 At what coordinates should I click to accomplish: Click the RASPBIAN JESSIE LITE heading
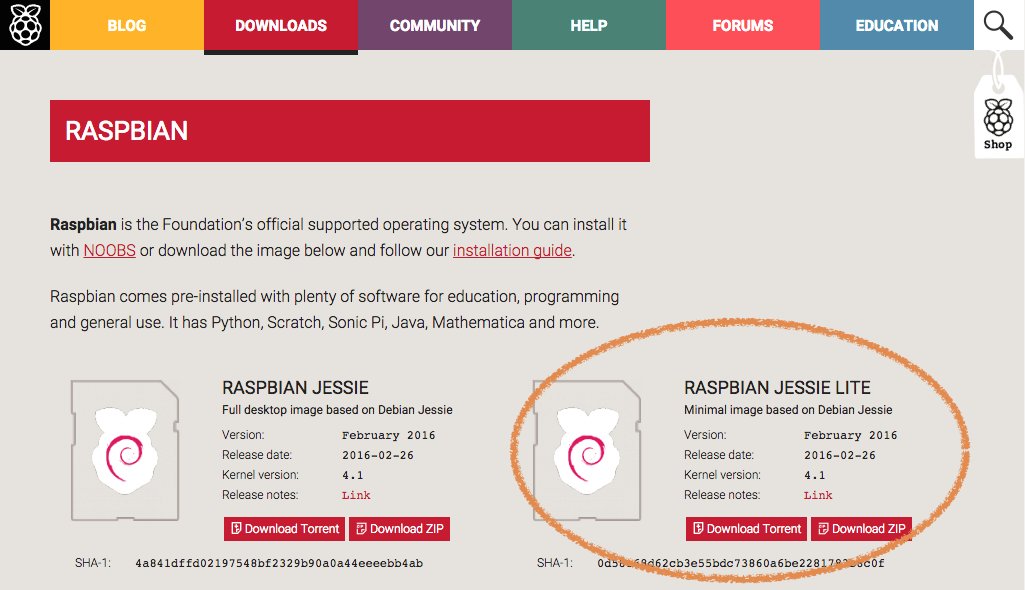click(777, 387)
